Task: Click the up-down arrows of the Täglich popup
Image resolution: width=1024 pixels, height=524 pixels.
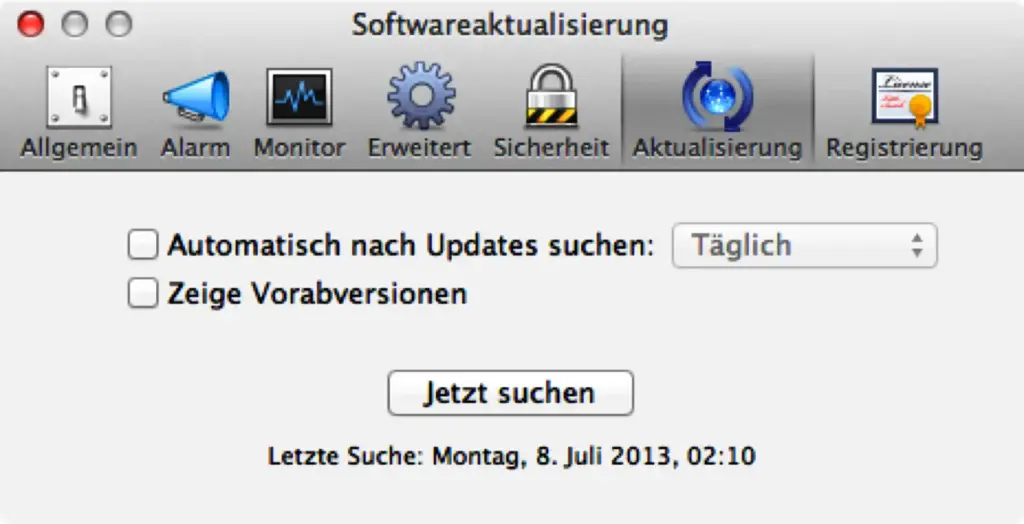Action: pyautogui.click(x=918, y=246)
